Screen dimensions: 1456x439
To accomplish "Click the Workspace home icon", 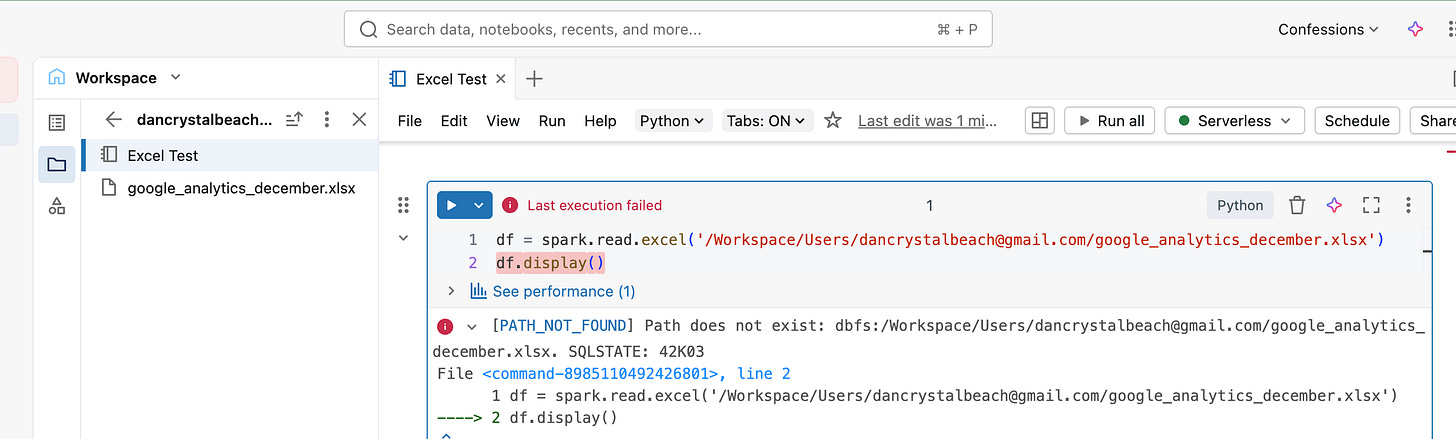I will click(57, 77).
